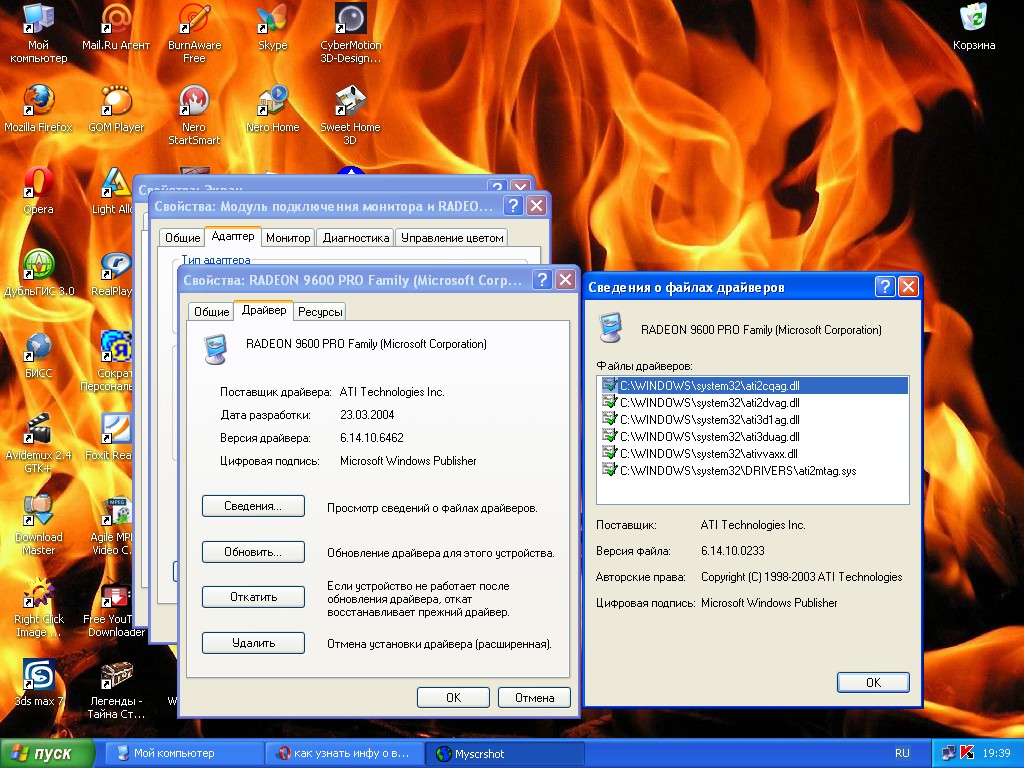The image size is (1024, 768).
Task: Select the Адаптер tab in the module properties
Action: point(233,236)
